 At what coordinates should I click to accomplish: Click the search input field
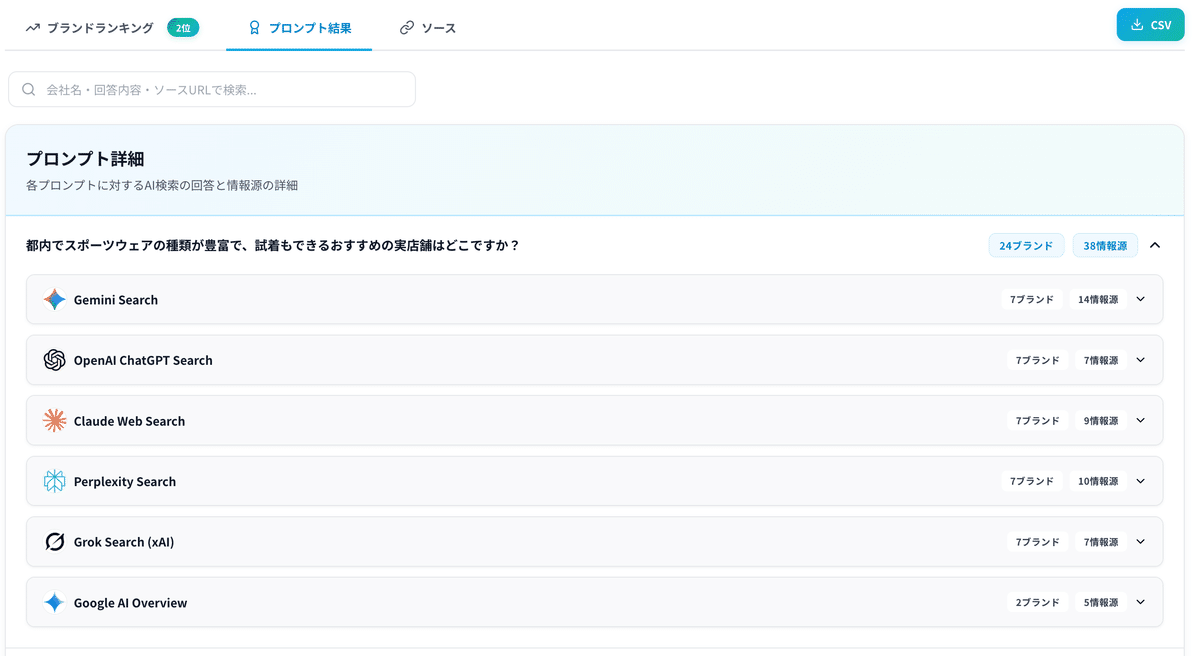pos(212,89)
